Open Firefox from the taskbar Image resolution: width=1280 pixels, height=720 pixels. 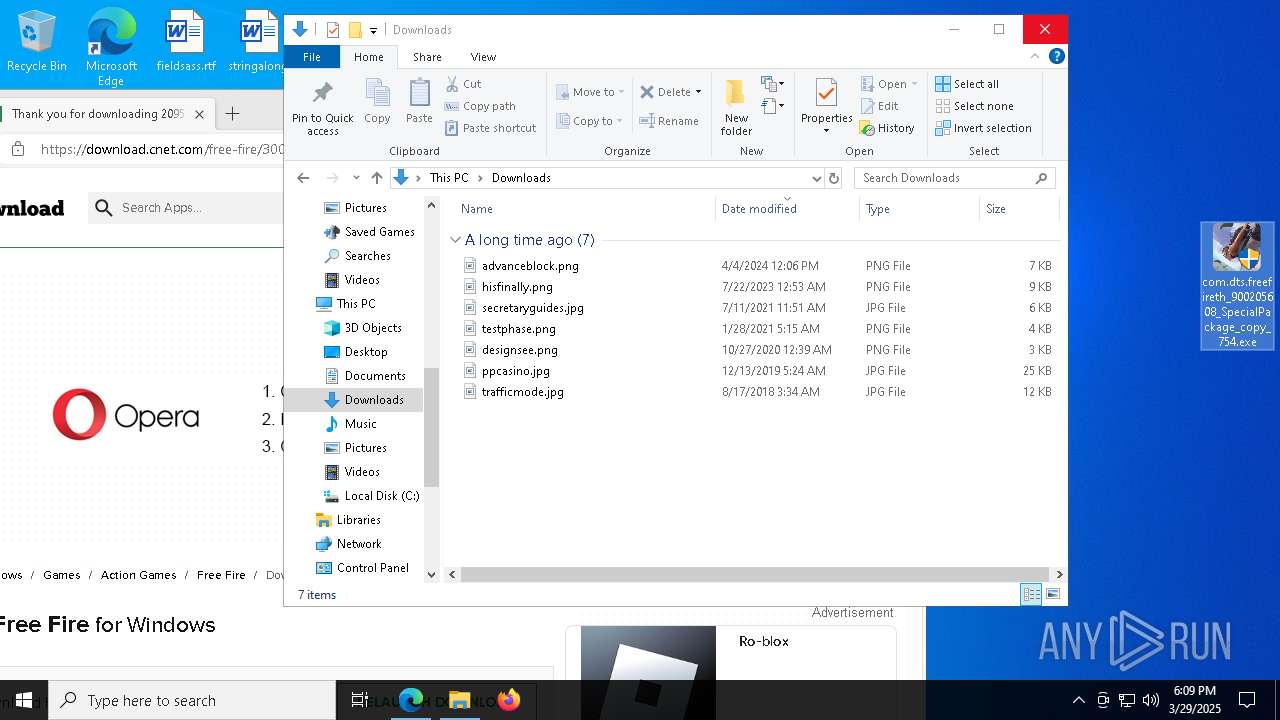click(508, 700)
